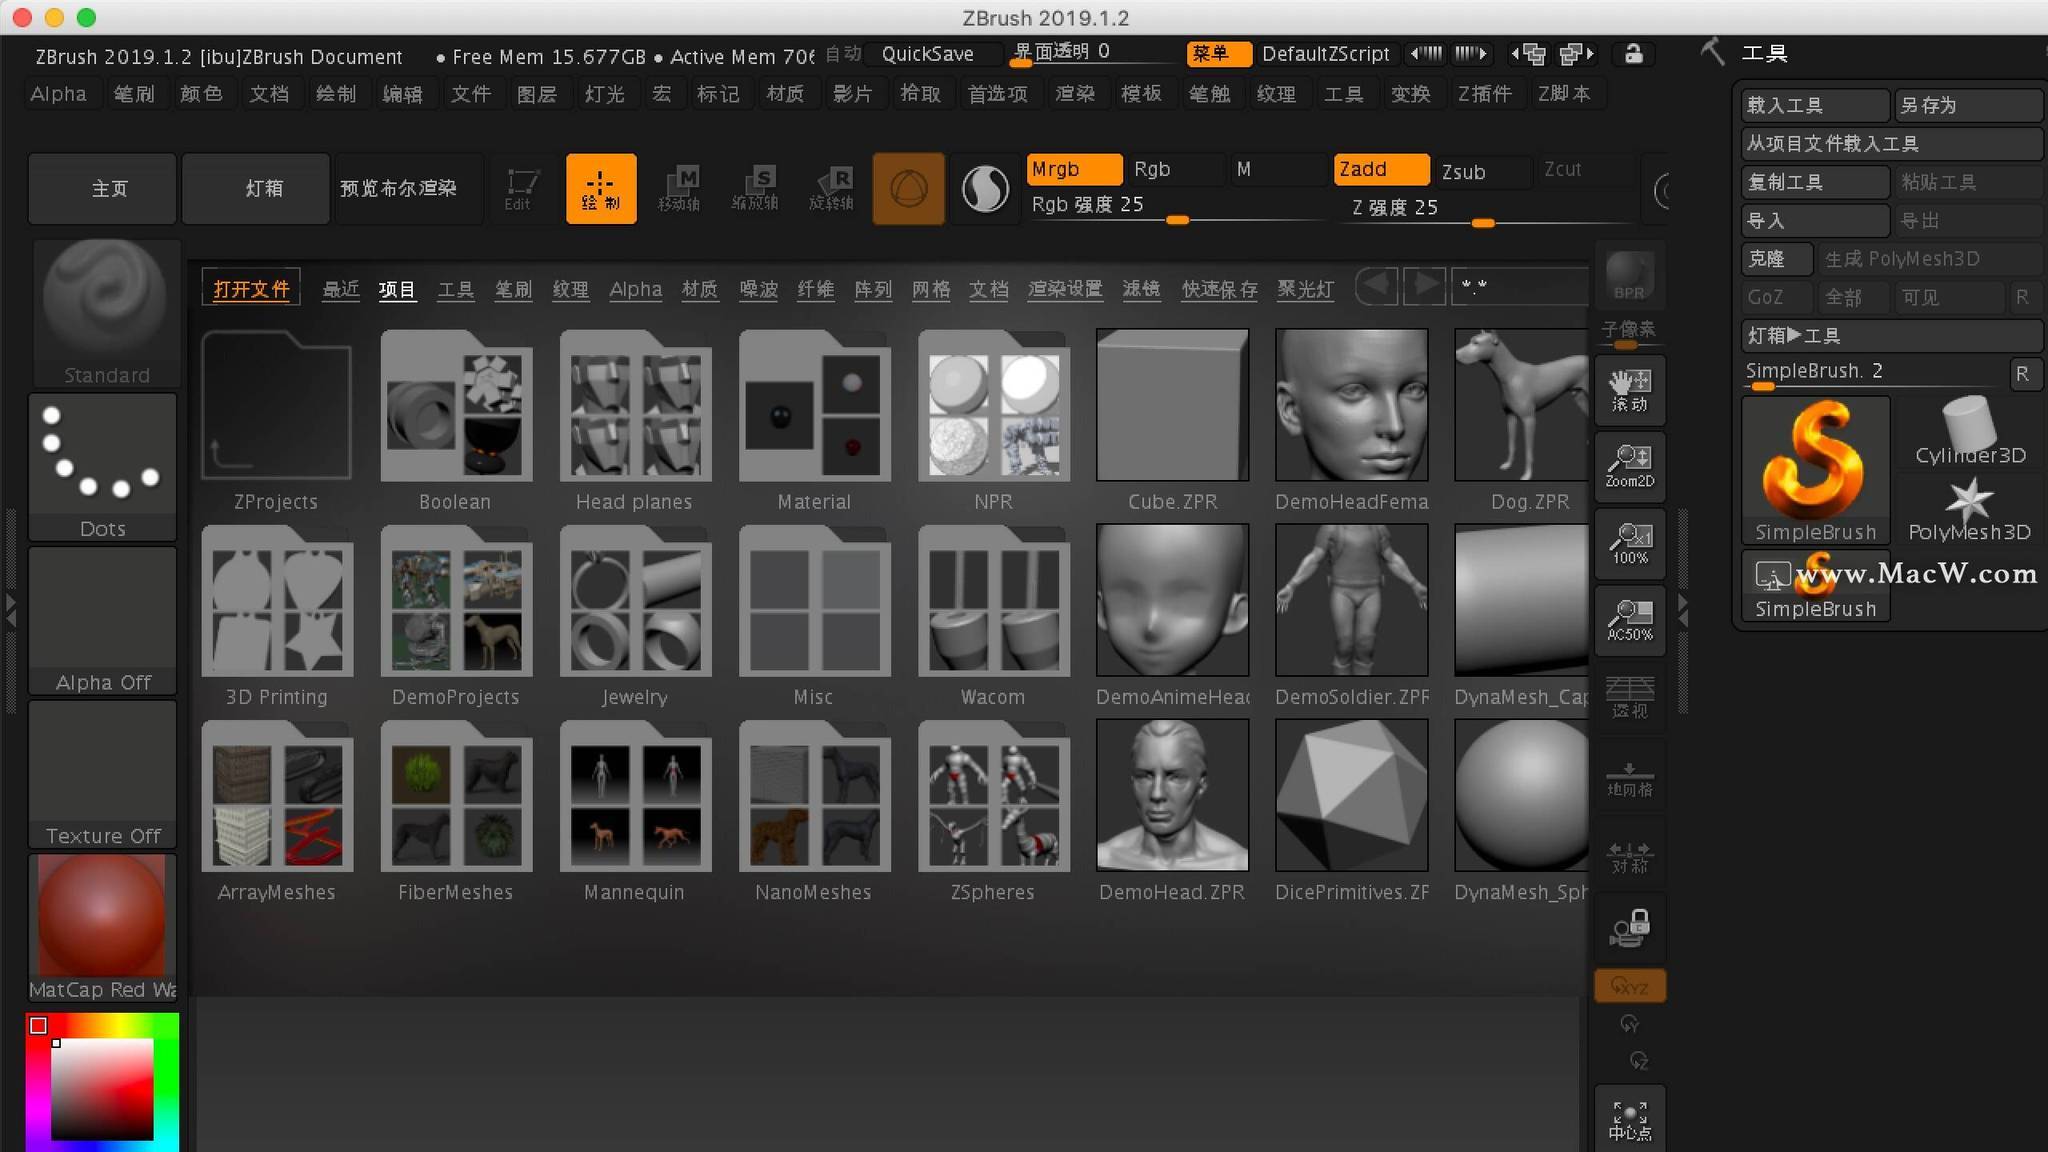This screenshot has height=1152, width=2048.
Task: Switch to the 快速保存 tab
Action: (1220, 289)
